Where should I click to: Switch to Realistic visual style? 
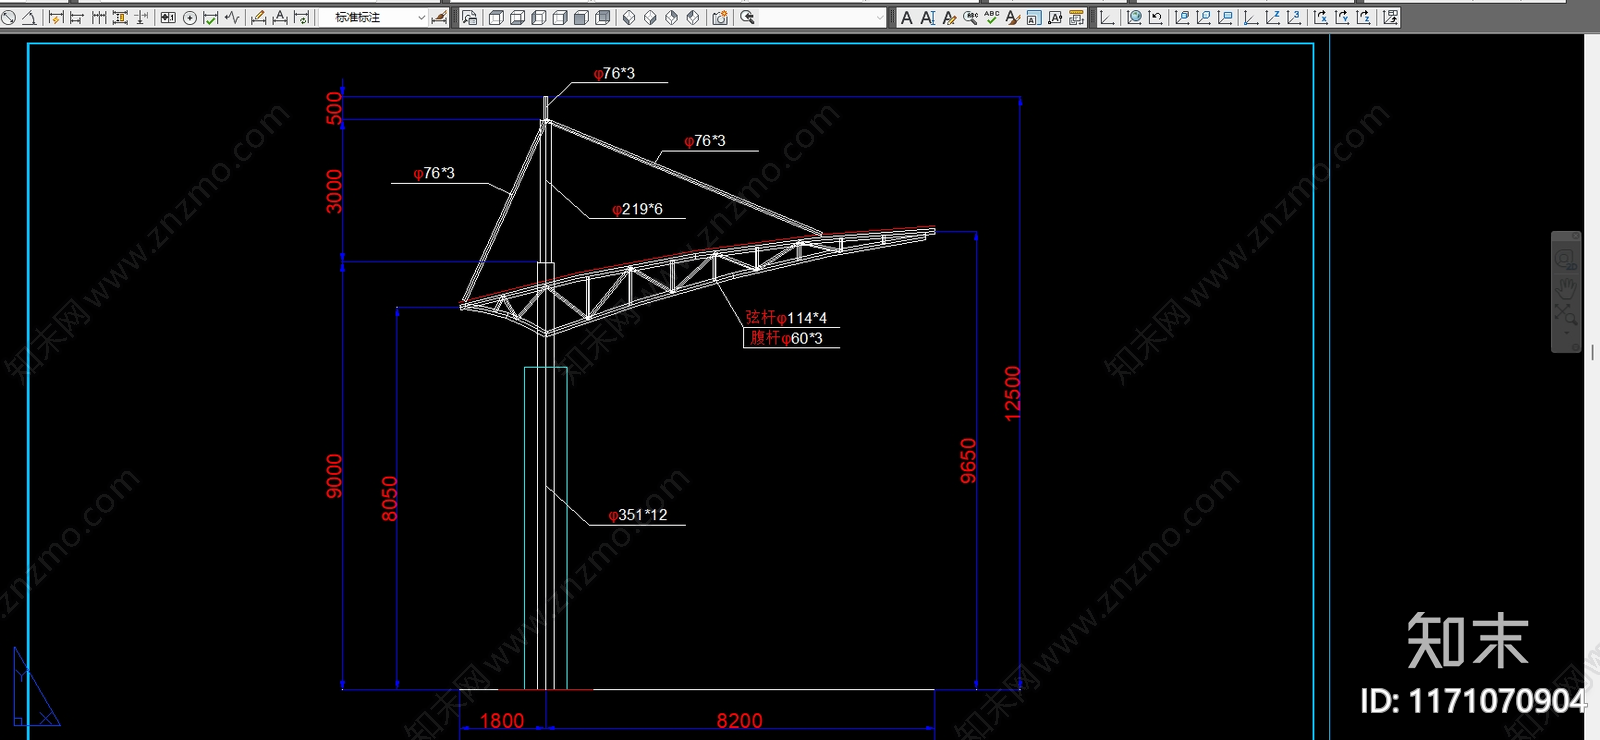(560, 17)
